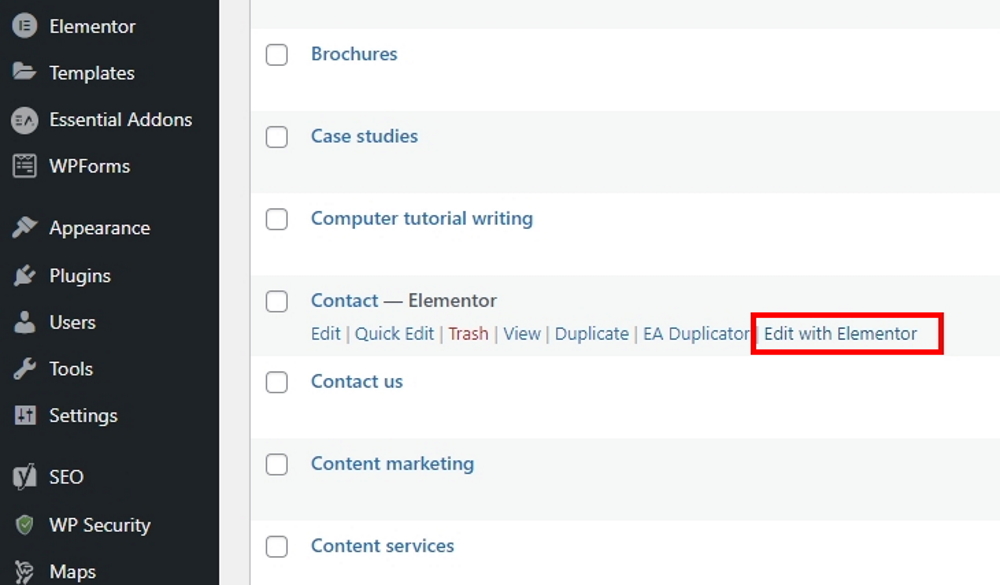Click the Tools wrench icon
The width and height of the screenshot is (1000, 585).
coord(24,369)
